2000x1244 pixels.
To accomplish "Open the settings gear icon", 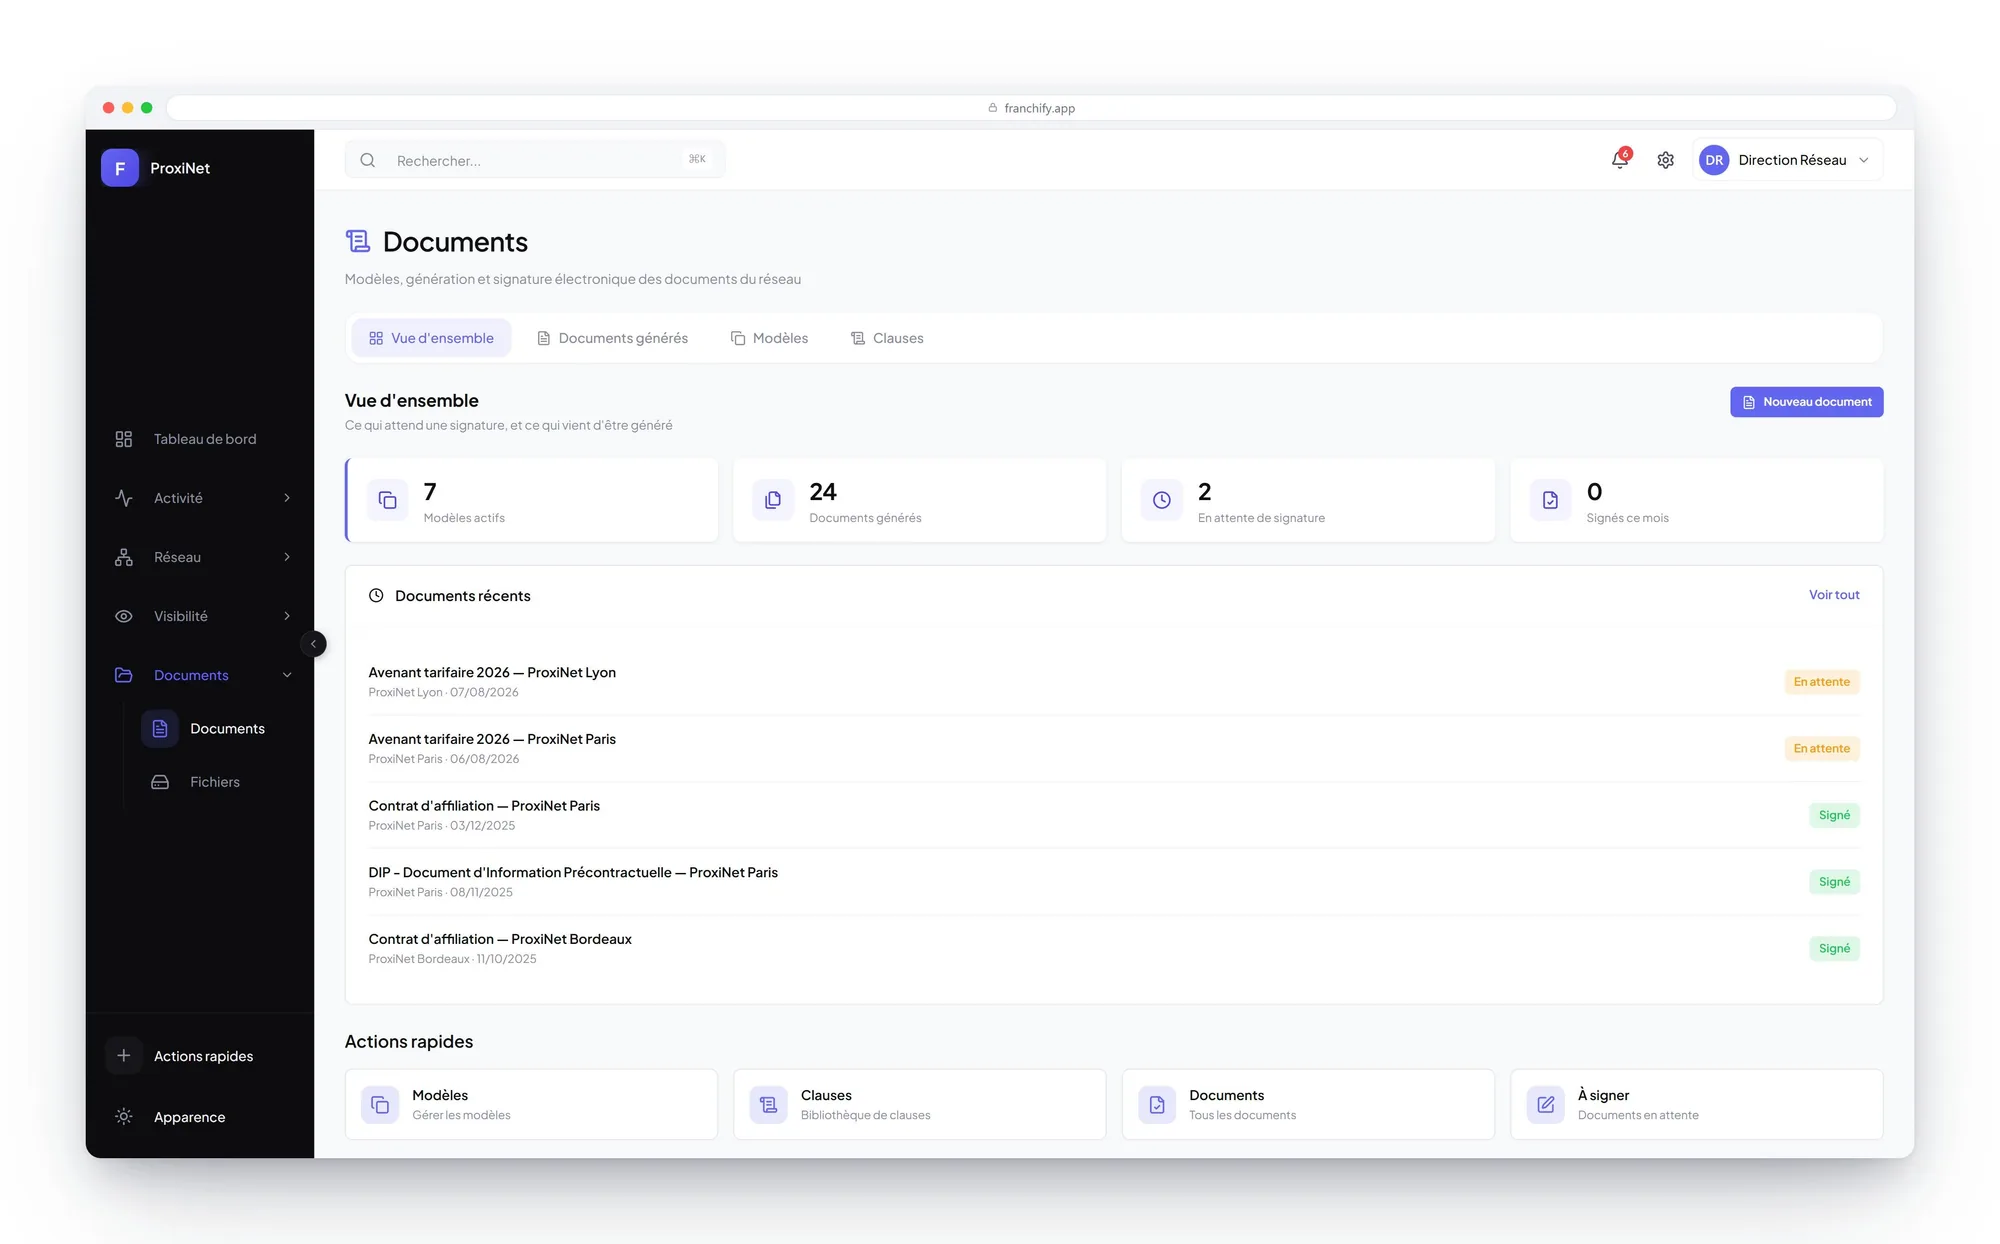I will 1665,160.
